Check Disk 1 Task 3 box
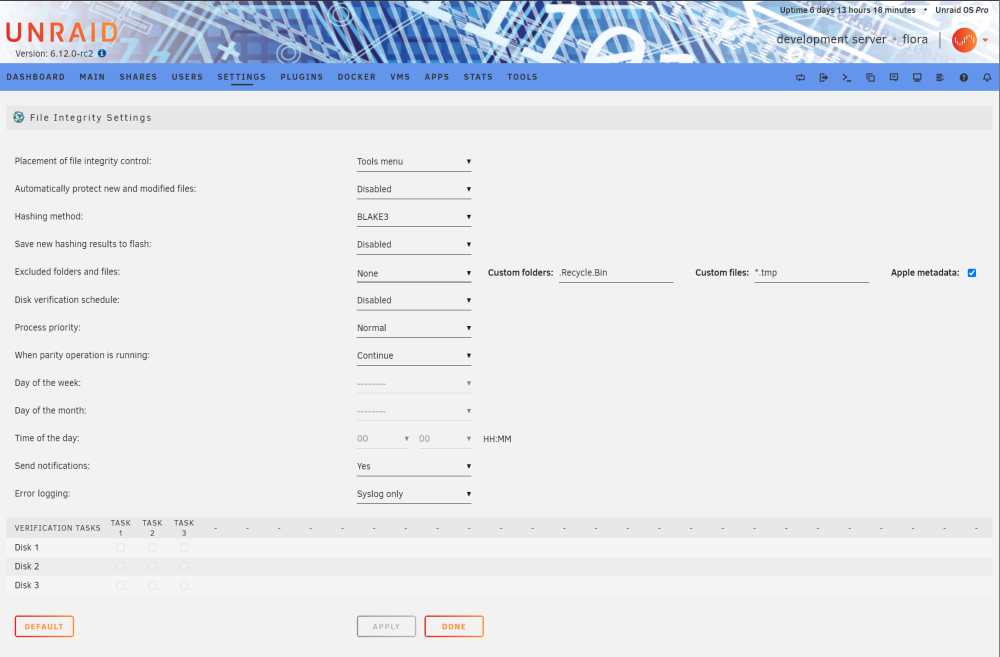1000x657 pixels. pyautogui.click(x=184, y=547)
